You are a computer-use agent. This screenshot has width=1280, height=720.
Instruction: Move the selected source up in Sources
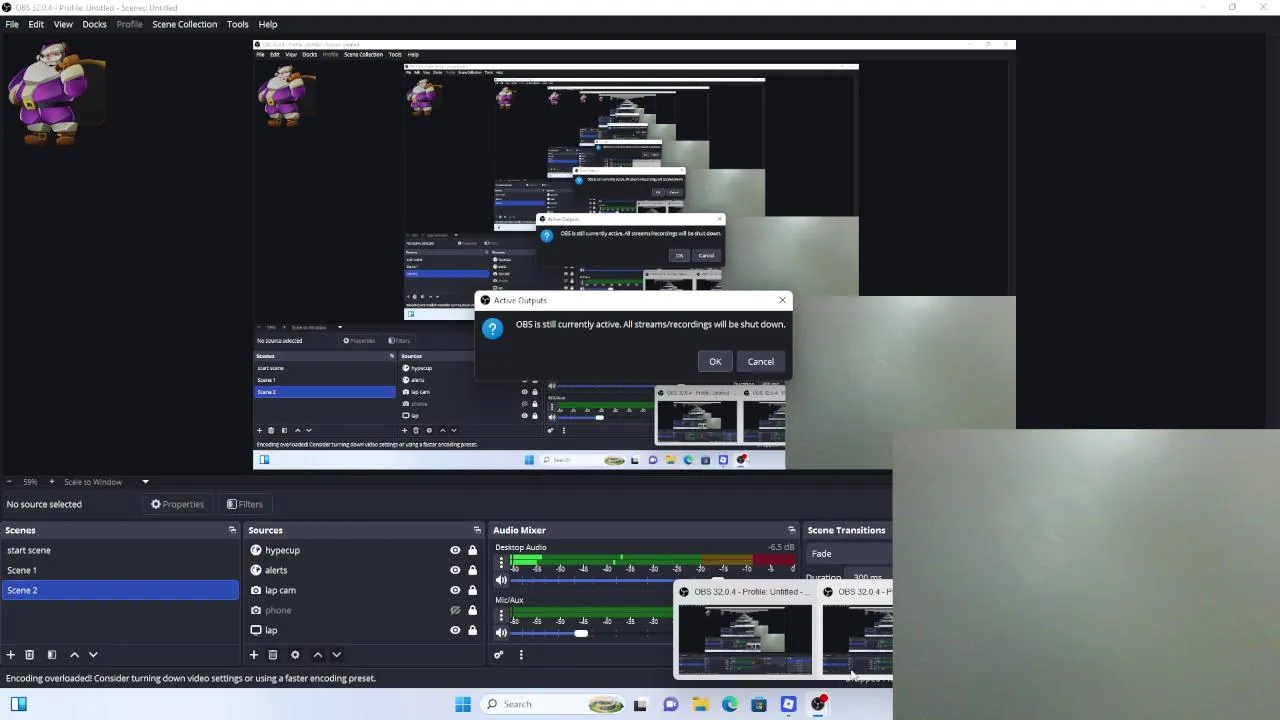click(318, 655)
